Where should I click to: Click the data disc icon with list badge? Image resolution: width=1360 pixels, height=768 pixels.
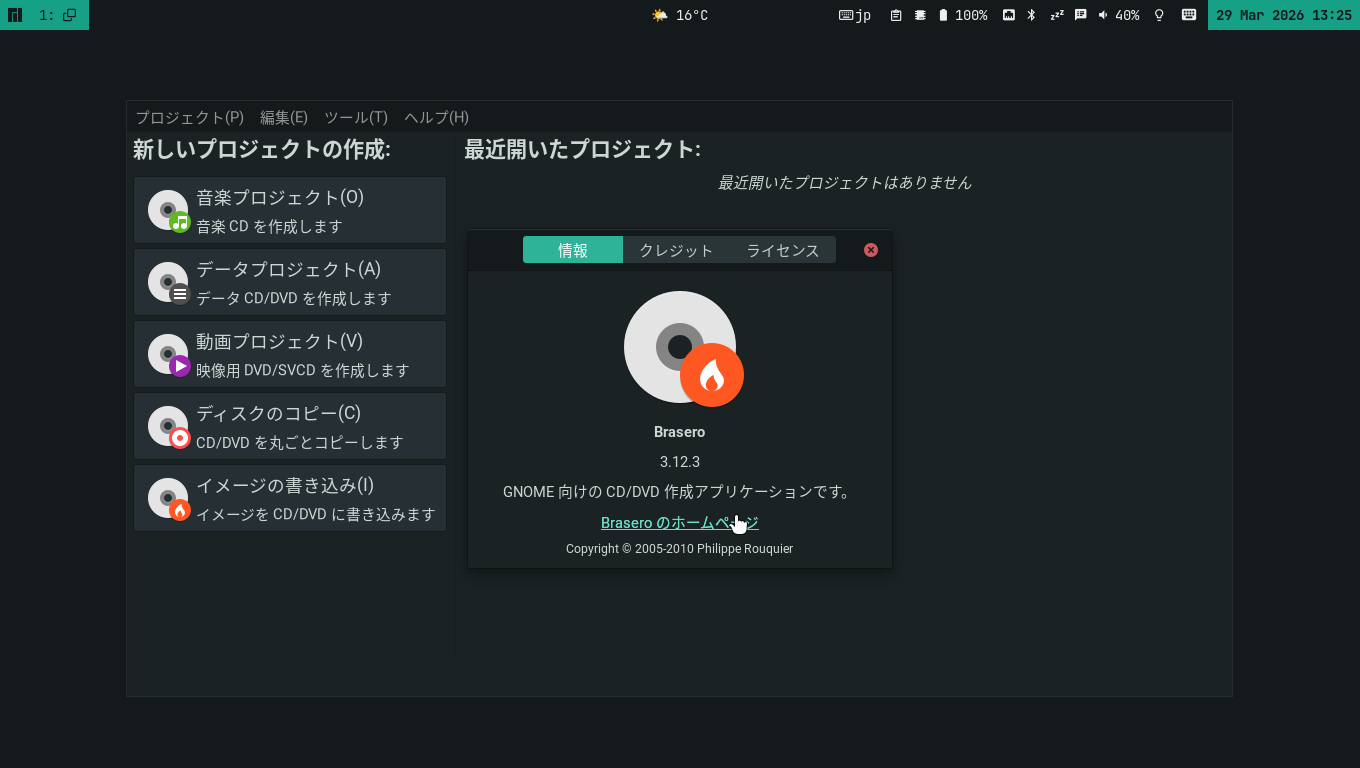coord(169,283)
